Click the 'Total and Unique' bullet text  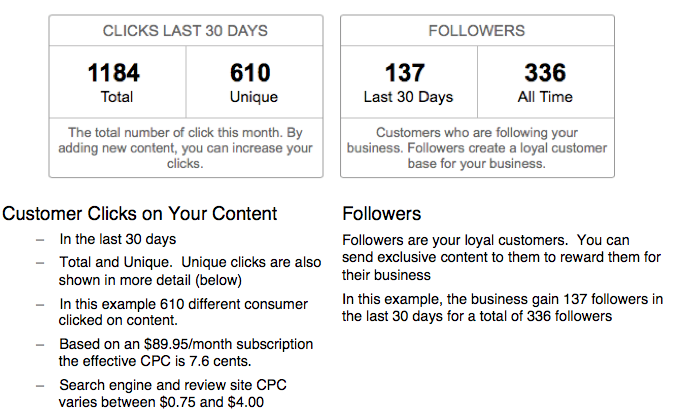point(190,271)
